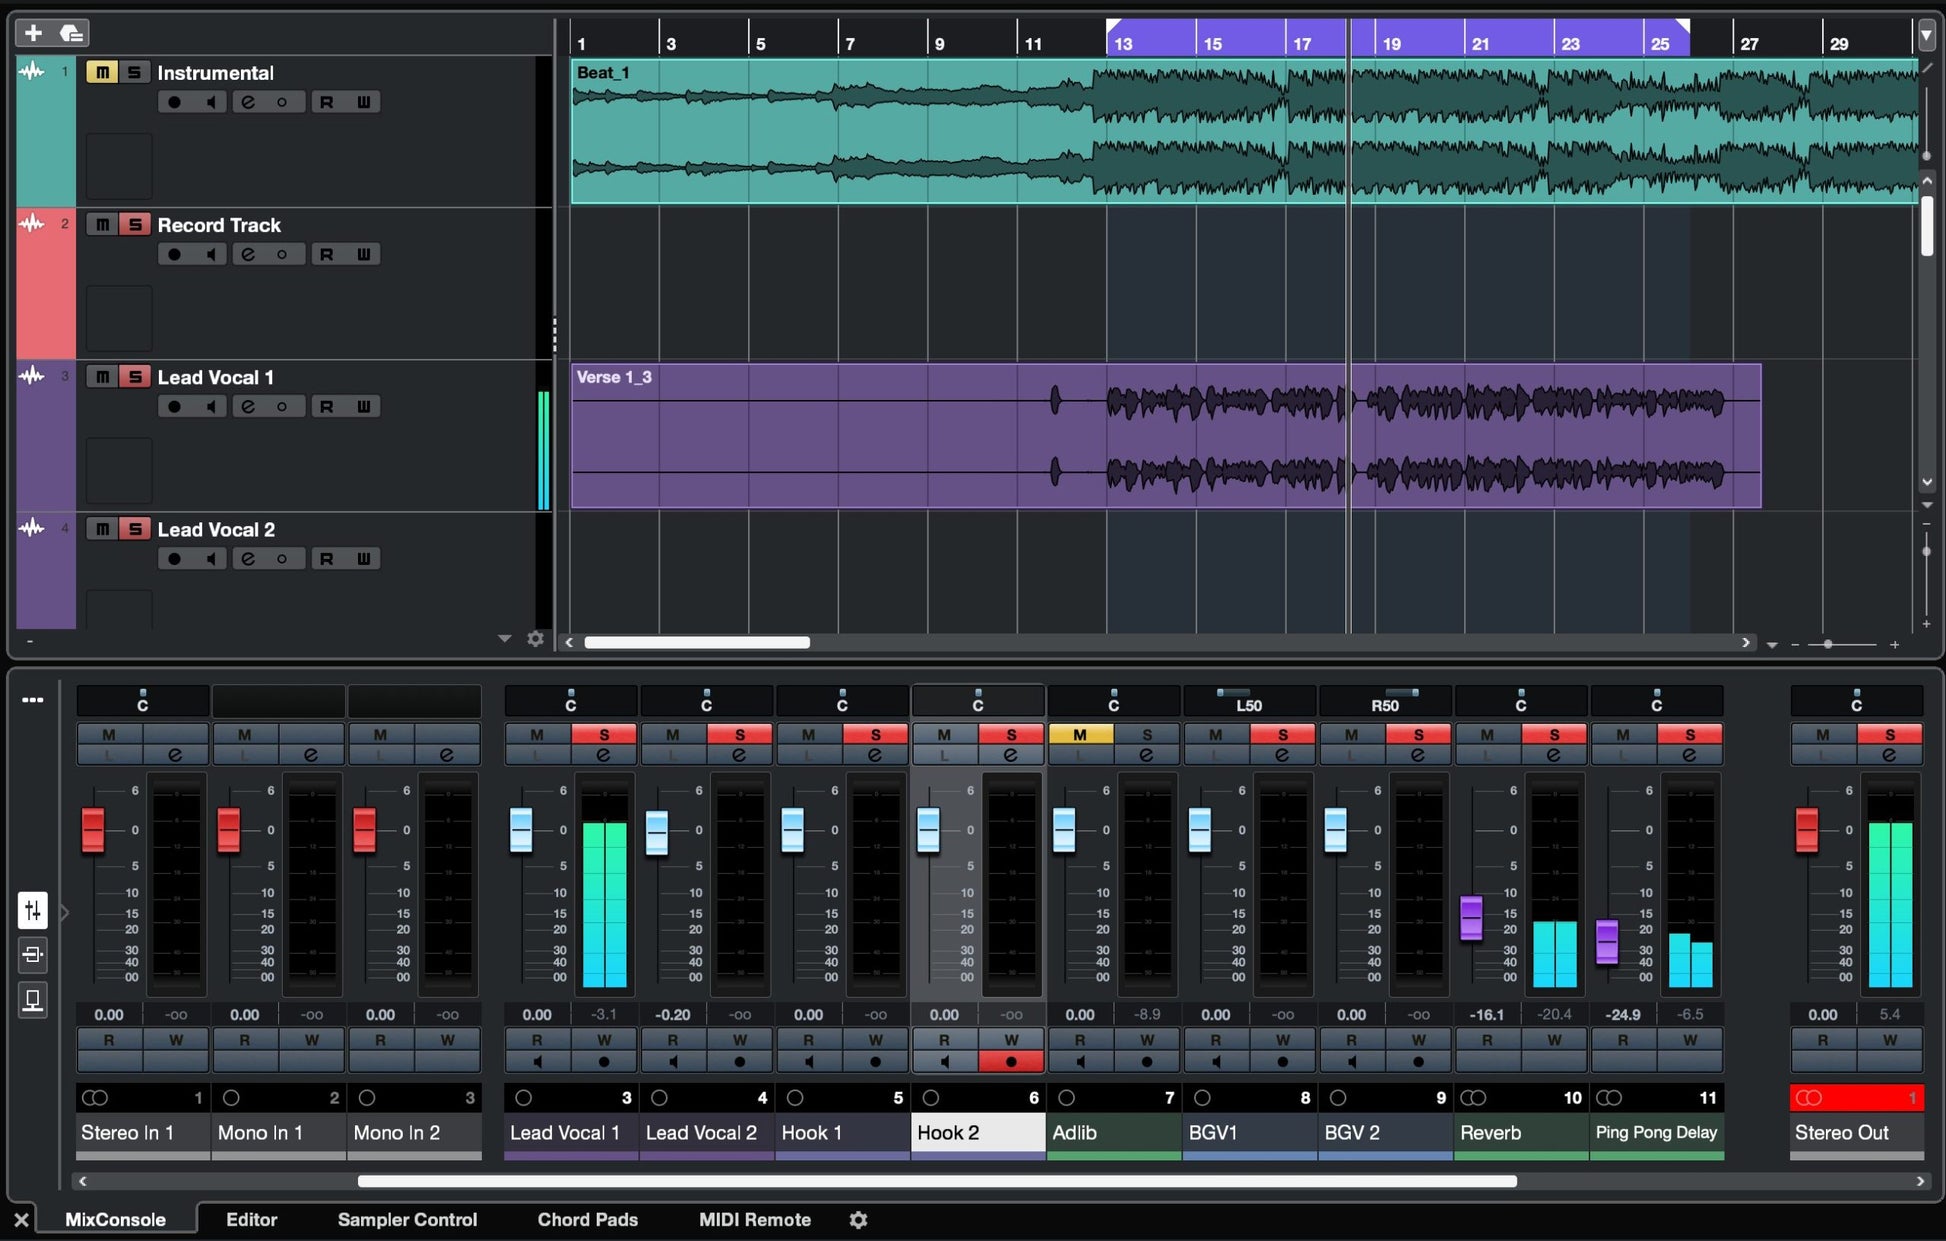Screen dimensions: 1946x1241
Task: Click edit 'e' on Stereo Out channel
Action: click(x=1889, y=755)
